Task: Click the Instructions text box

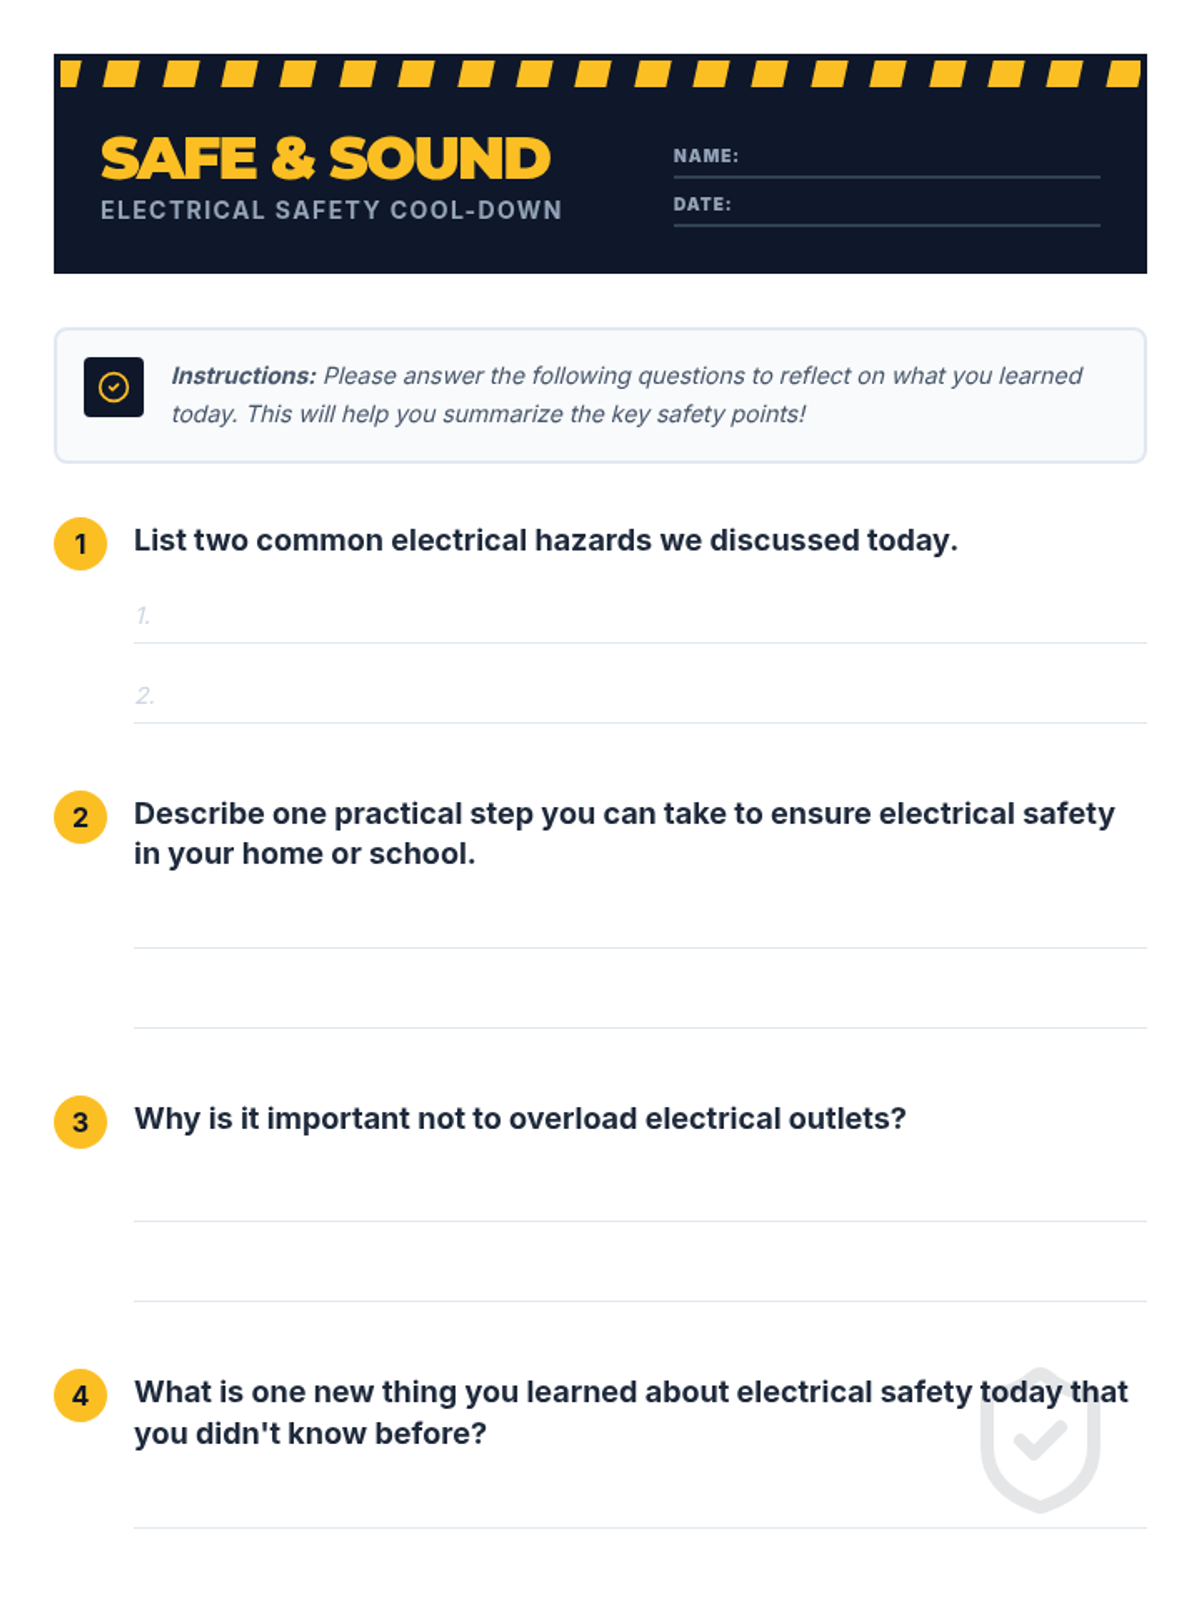Action: pos(600,395)
